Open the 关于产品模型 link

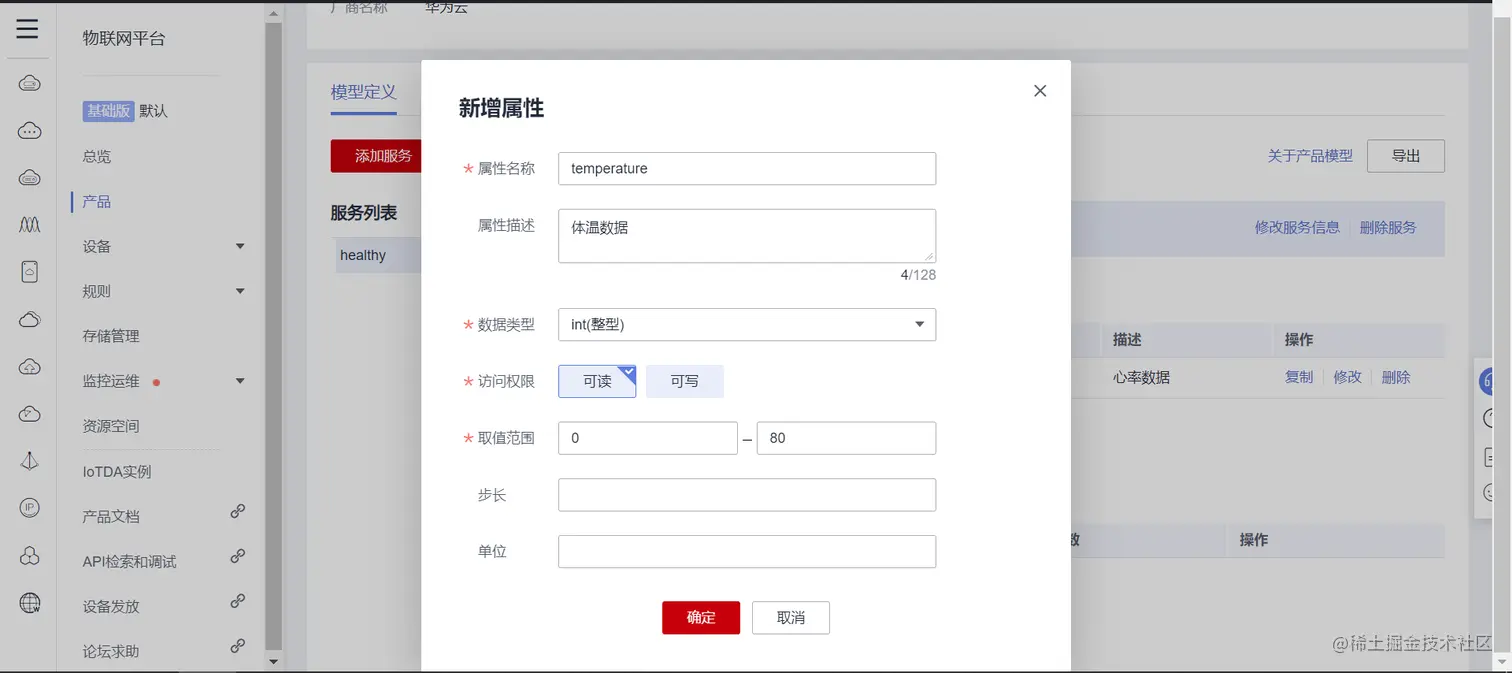tap(1310, 156)
